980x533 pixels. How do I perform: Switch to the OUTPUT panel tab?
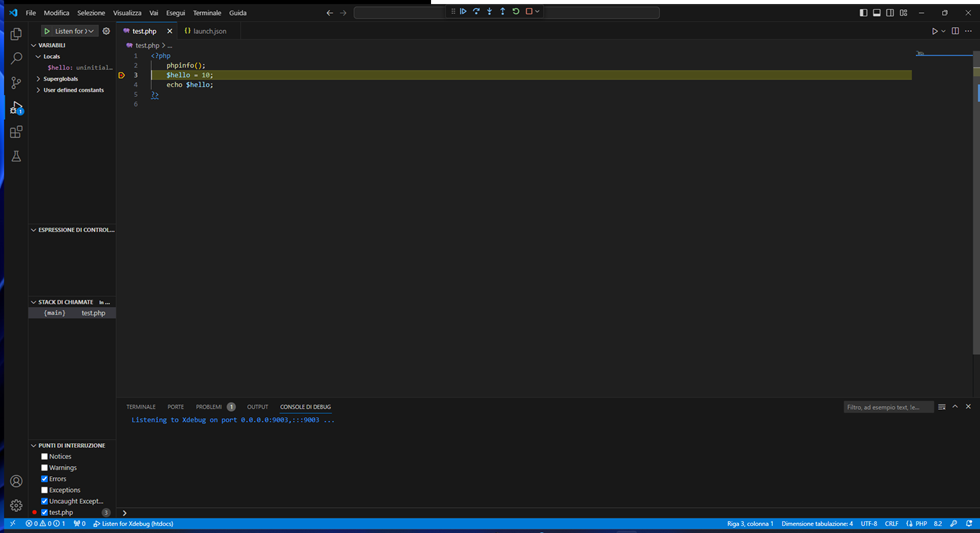coord(257,407)
